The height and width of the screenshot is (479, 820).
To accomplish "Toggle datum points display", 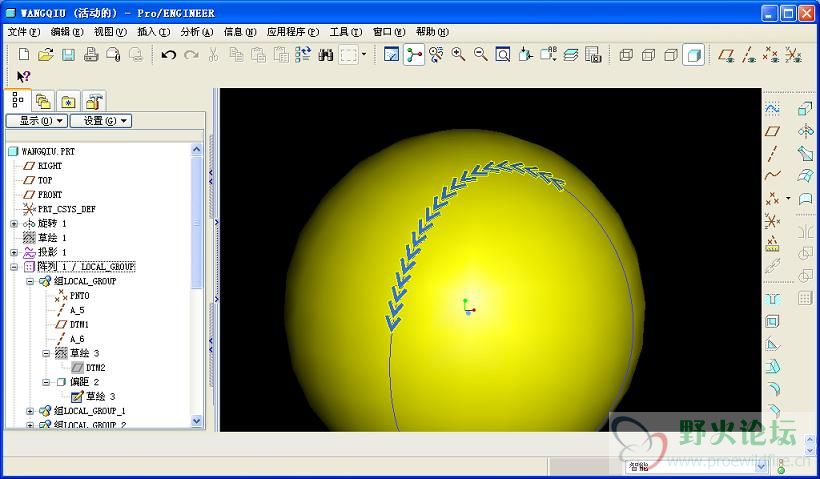I will click(771, 54).
